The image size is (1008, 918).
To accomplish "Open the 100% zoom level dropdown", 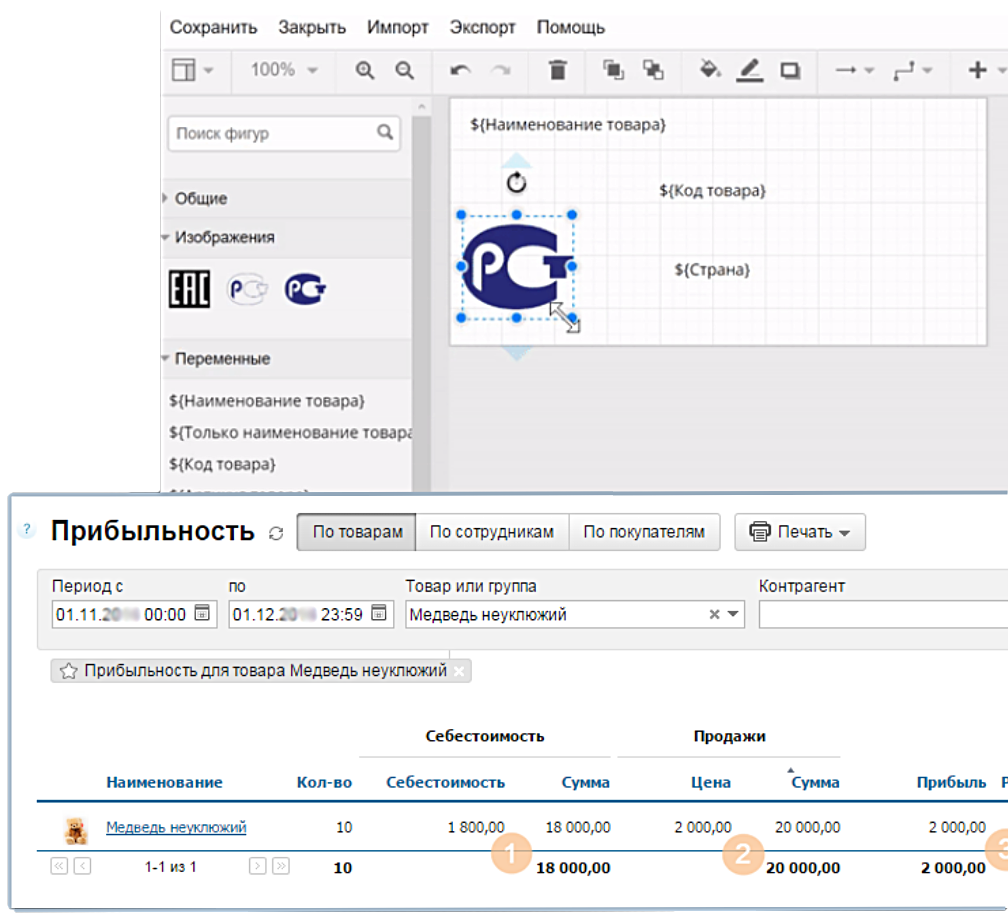I will 284,69.
